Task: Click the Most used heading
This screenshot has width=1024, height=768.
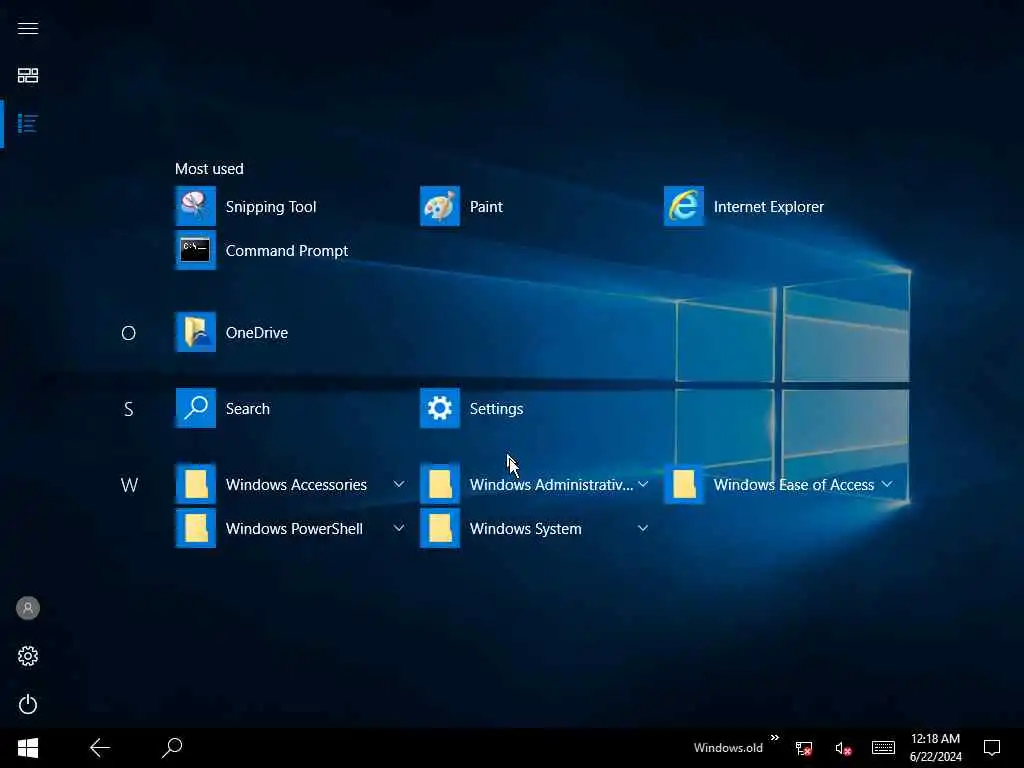Action: pos(209,168)
